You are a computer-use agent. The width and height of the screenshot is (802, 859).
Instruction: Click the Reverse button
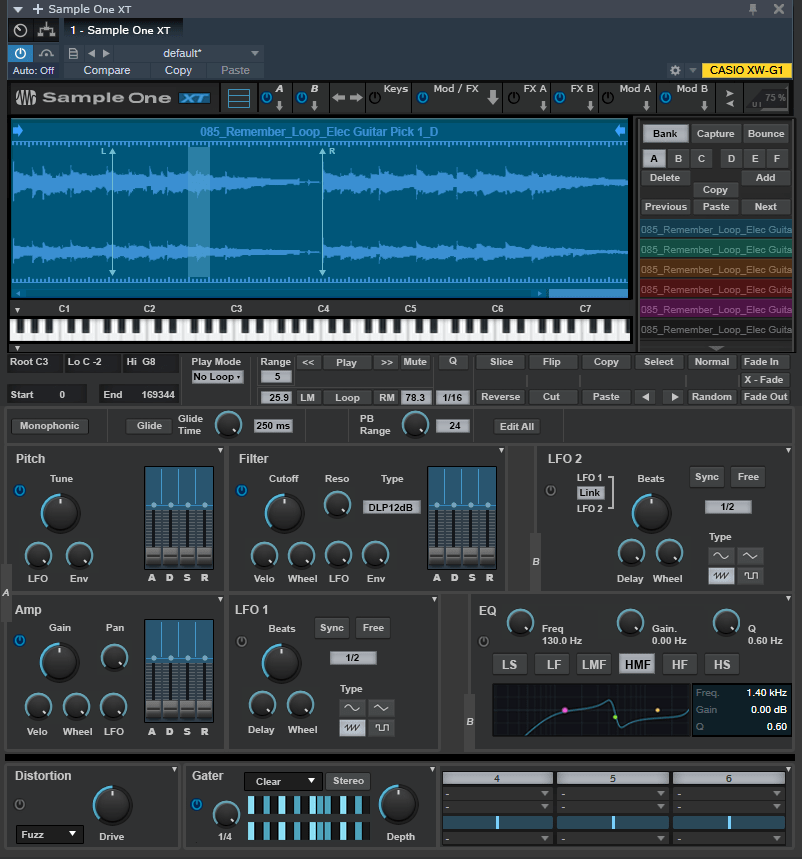click(500, 396)
